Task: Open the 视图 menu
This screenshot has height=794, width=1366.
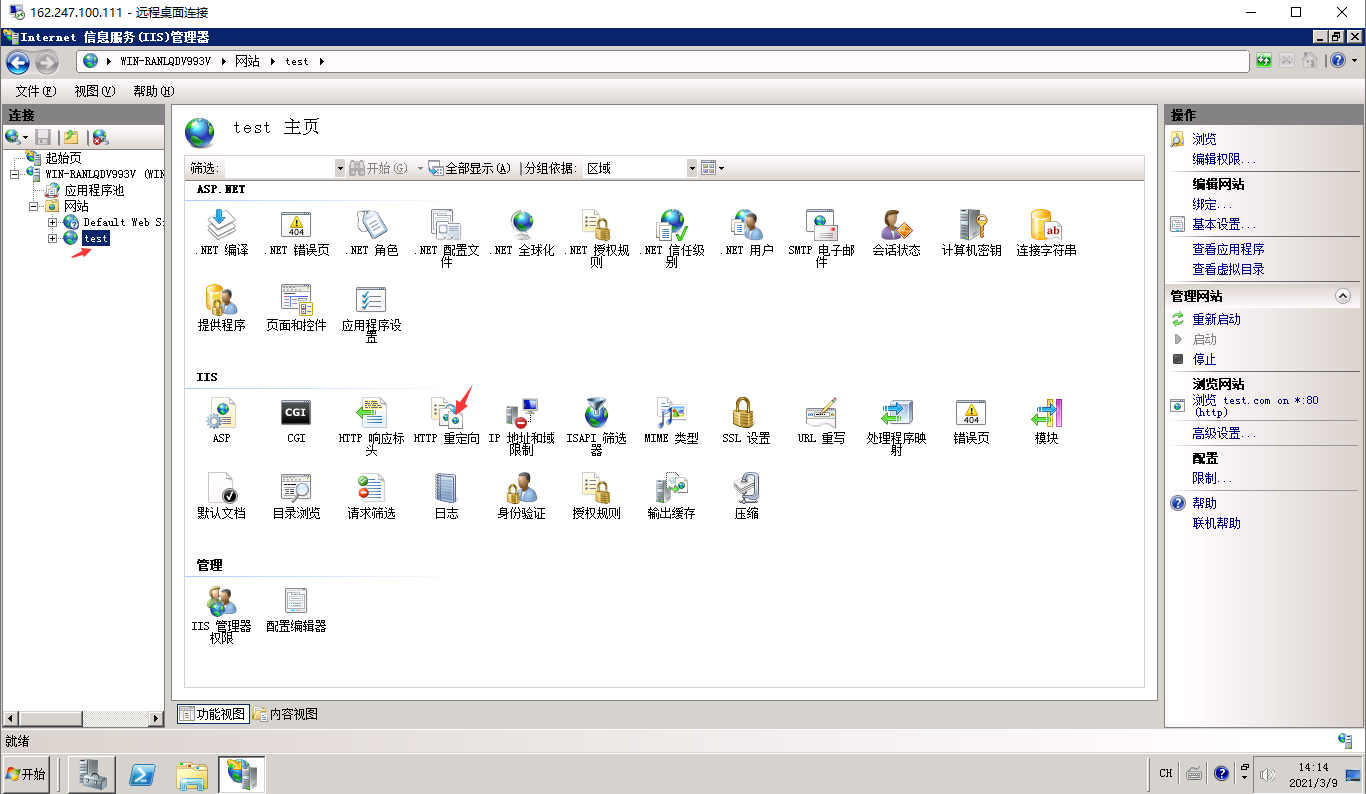Action: click(x=95, y=91)
